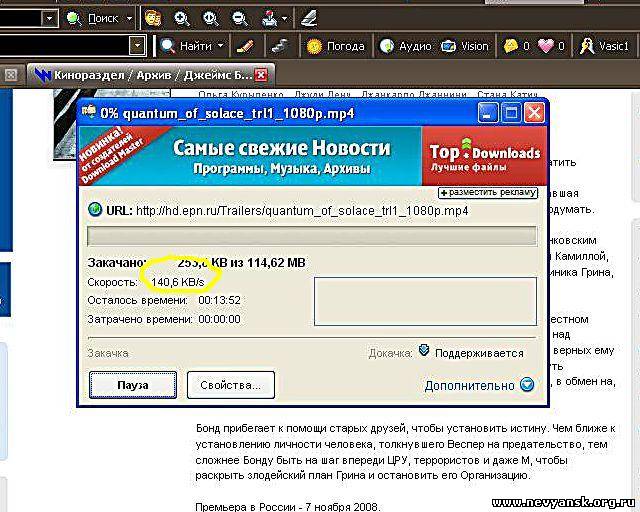640x512 pixels.
Task: Click the Премьера в России text line
Action: tap(288, 507)
